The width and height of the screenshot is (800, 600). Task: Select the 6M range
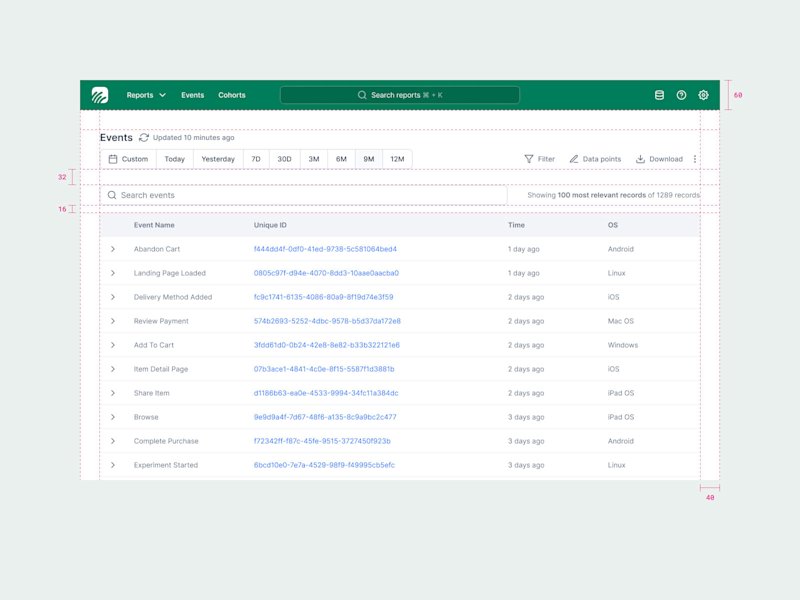(341, 159)
